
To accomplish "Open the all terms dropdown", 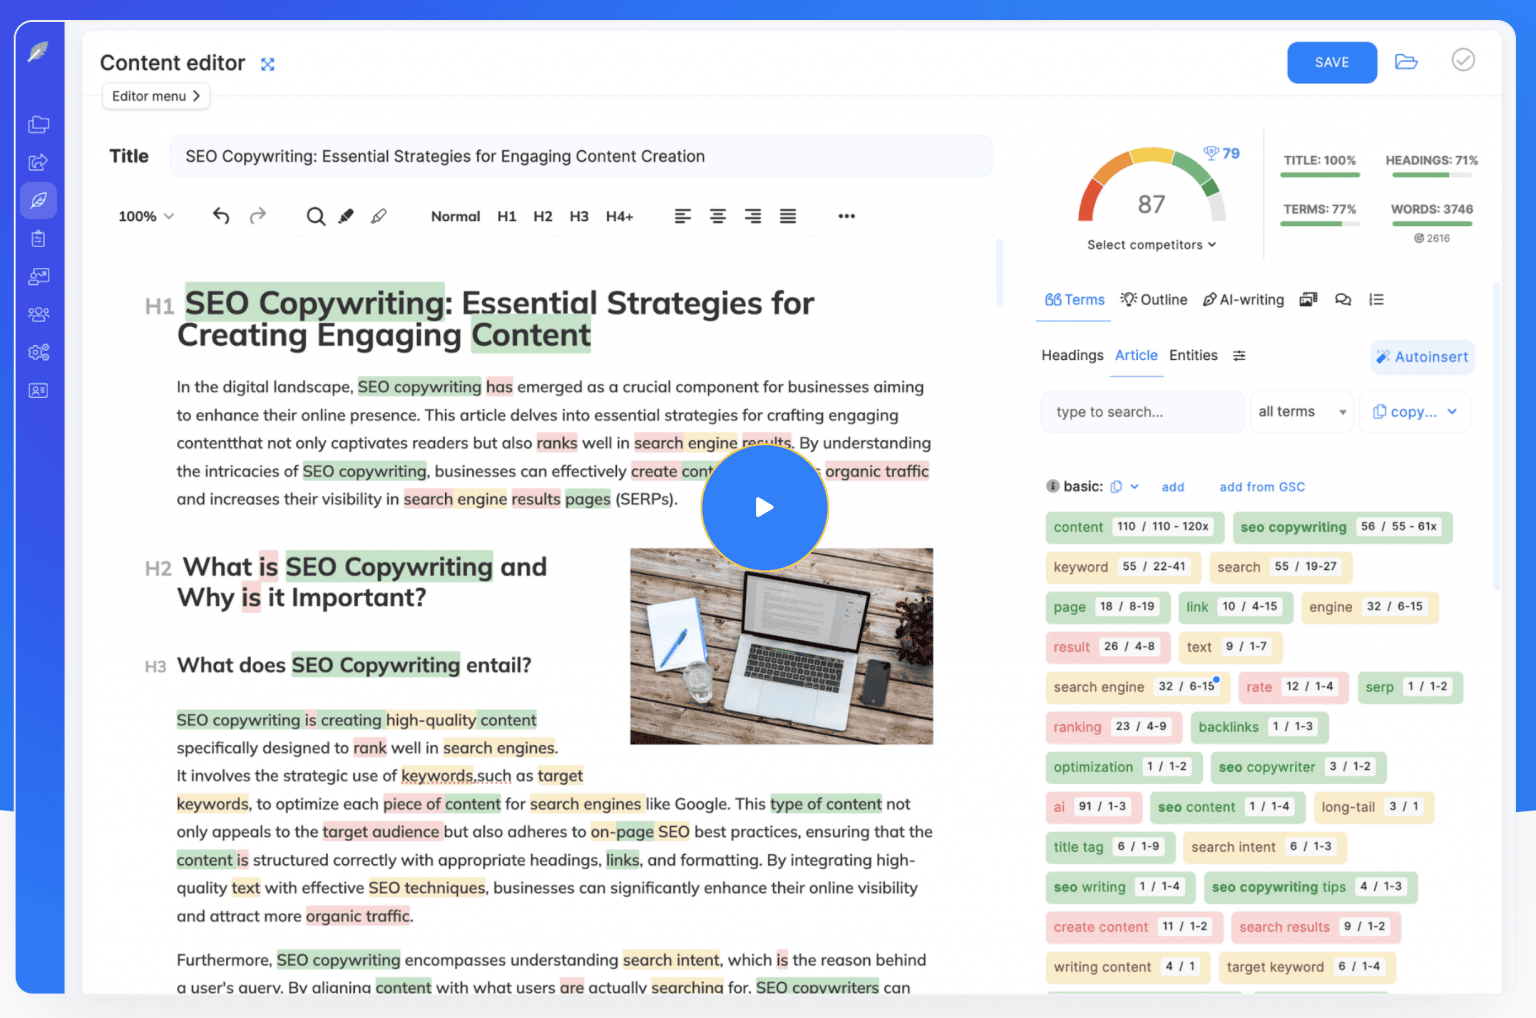I will pos(1301,411).
